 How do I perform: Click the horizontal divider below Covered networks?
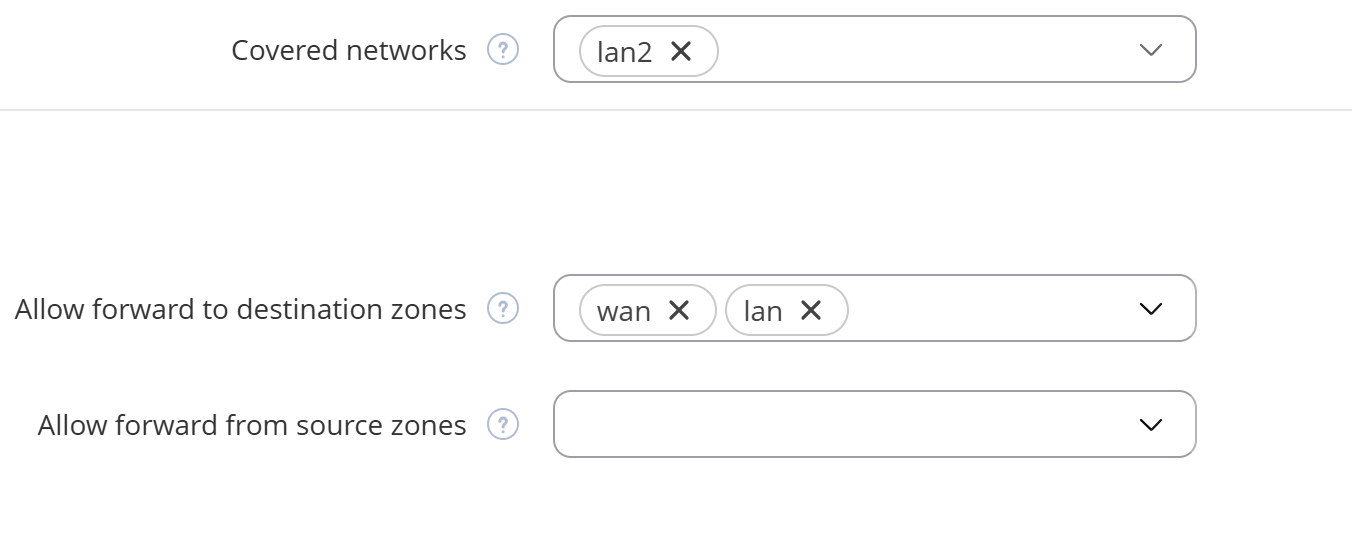tap(676, 110)
